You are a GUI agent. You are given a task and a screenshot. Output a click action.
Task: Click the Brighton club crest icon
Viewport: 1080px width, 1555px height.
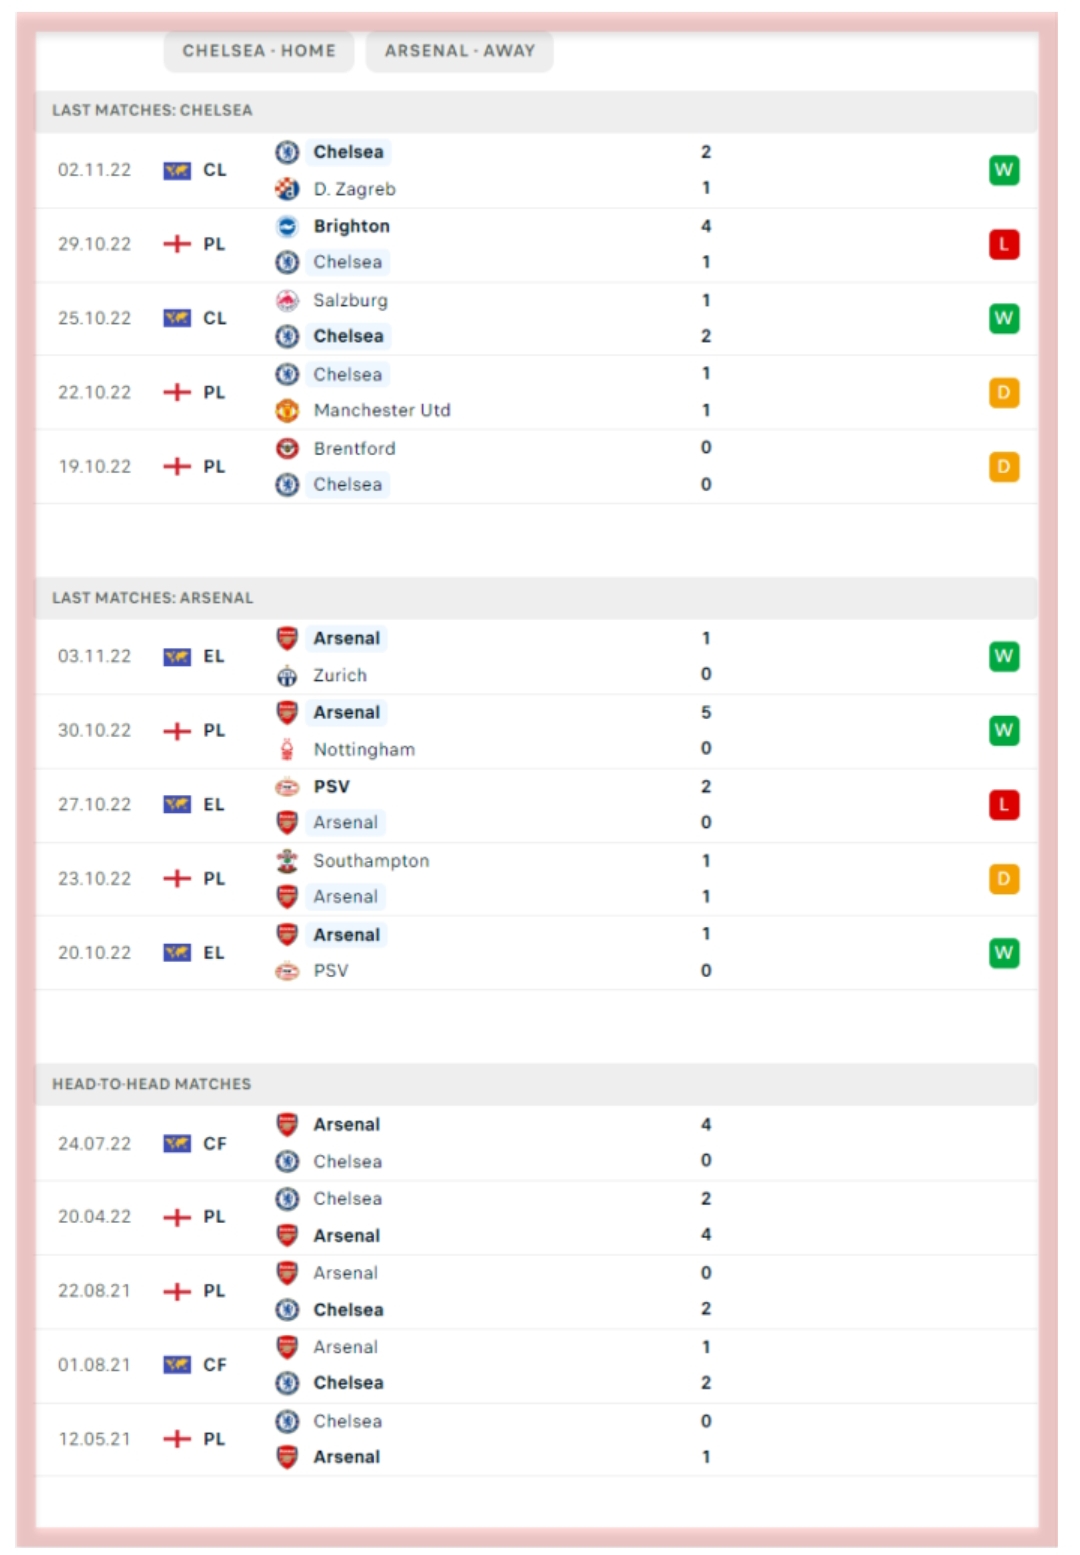pyautogui.click(x=287, y=226)
